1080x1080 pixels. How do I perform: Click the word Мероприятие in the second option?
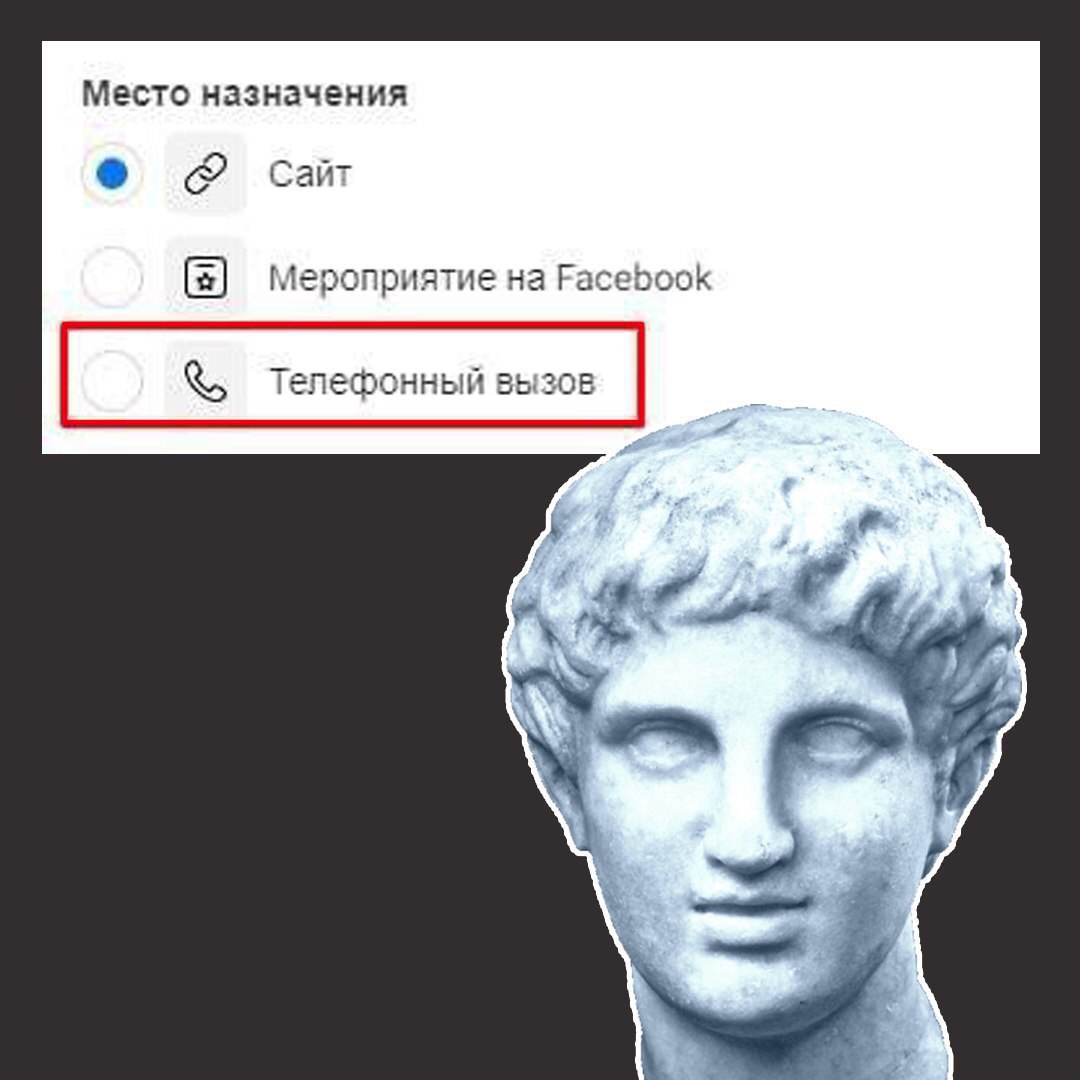click(382, 278)
